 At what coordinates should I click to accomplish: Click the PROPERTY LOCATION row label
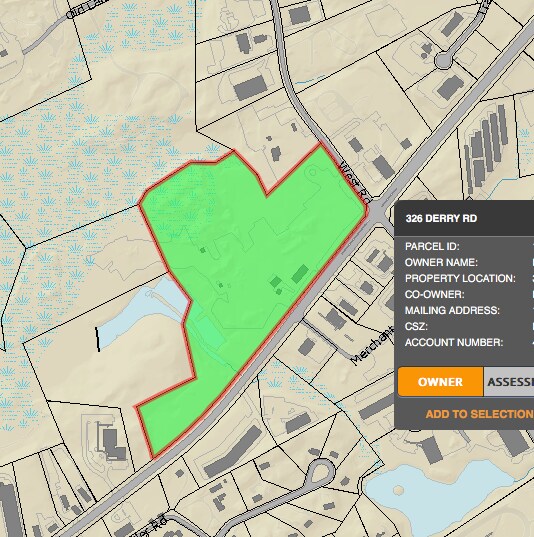[460, 278]
